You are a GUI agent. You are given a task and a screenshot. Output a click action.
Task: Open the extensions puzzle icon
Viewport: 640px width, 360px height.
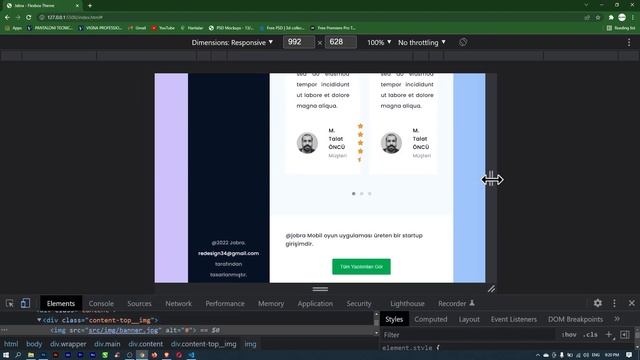tap(611, 18)
